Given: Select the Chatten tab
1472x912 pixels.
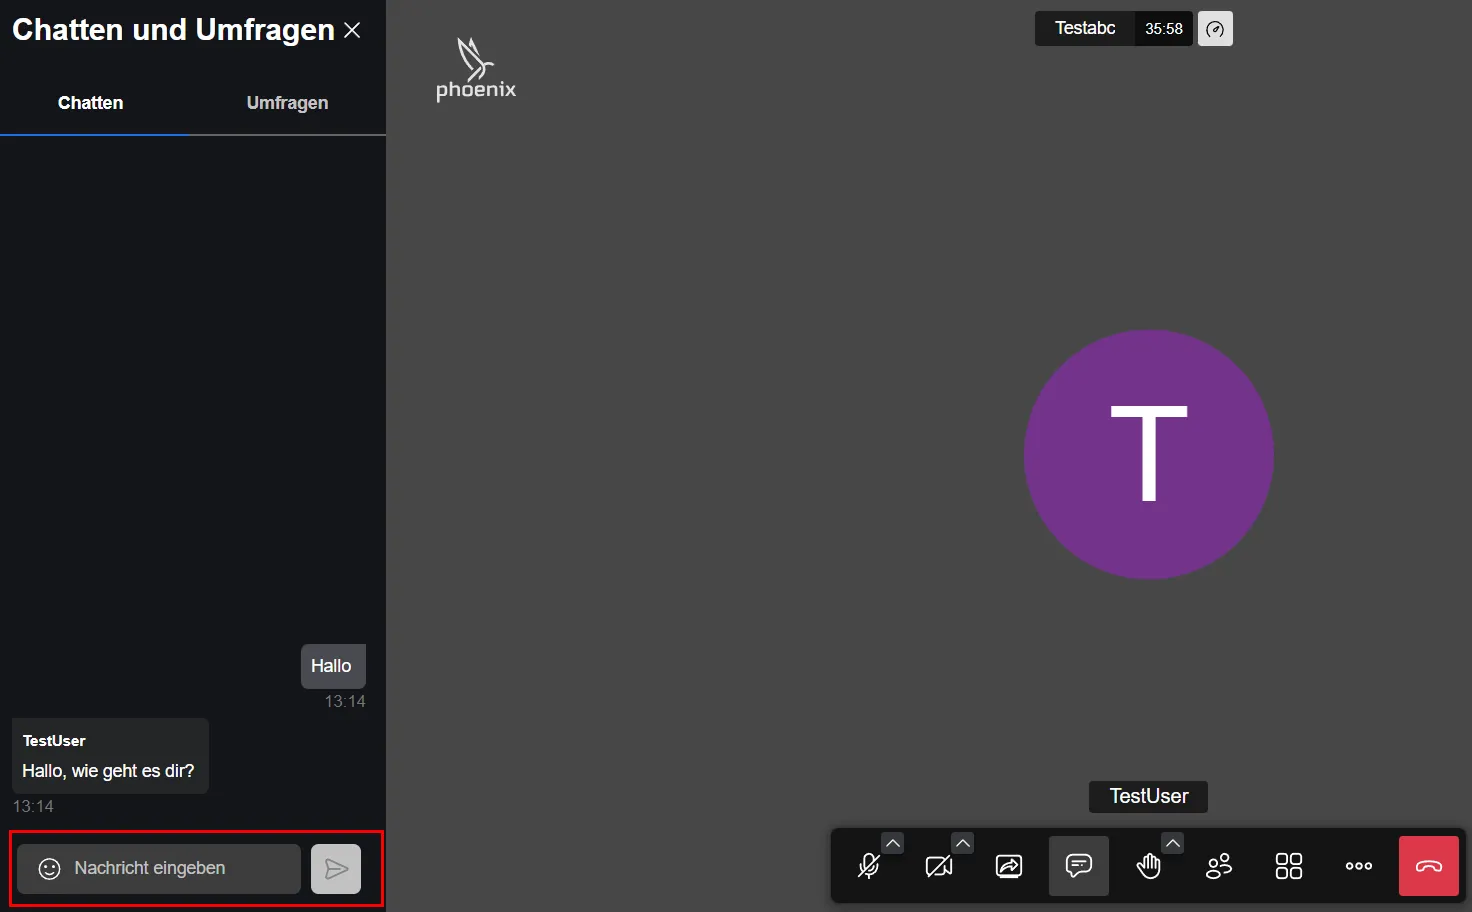Looking at the screenshot, I should point(91,103).
